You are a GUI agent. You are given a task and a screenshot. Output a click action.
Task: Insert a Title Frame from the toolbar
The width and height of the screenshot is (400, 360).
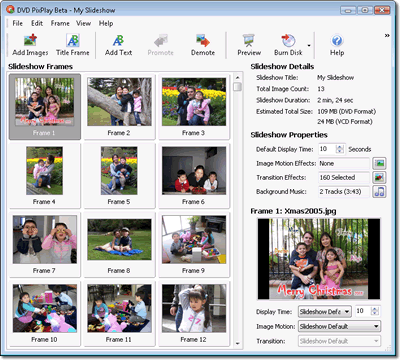click(x=73, y=45)
